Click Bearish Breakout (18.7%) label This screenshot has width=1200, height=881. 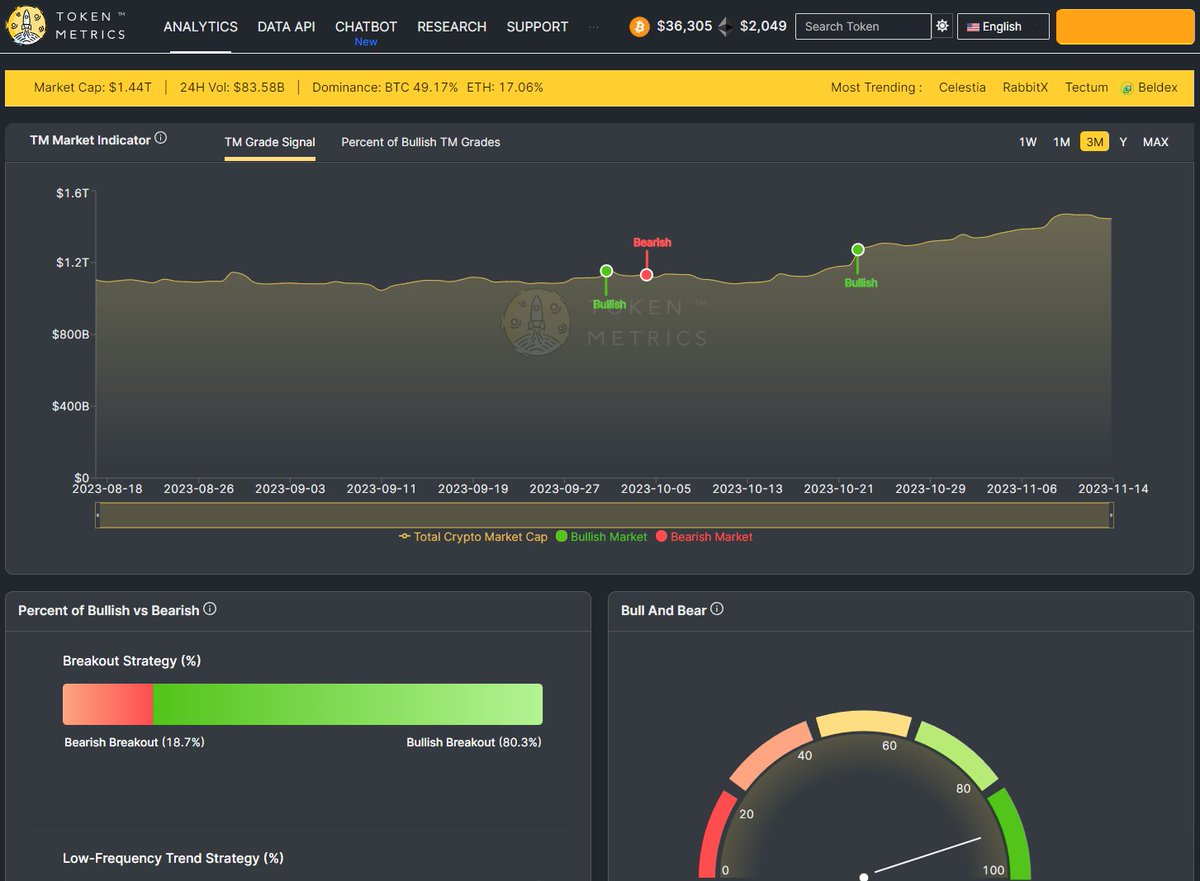click(134, 742)
